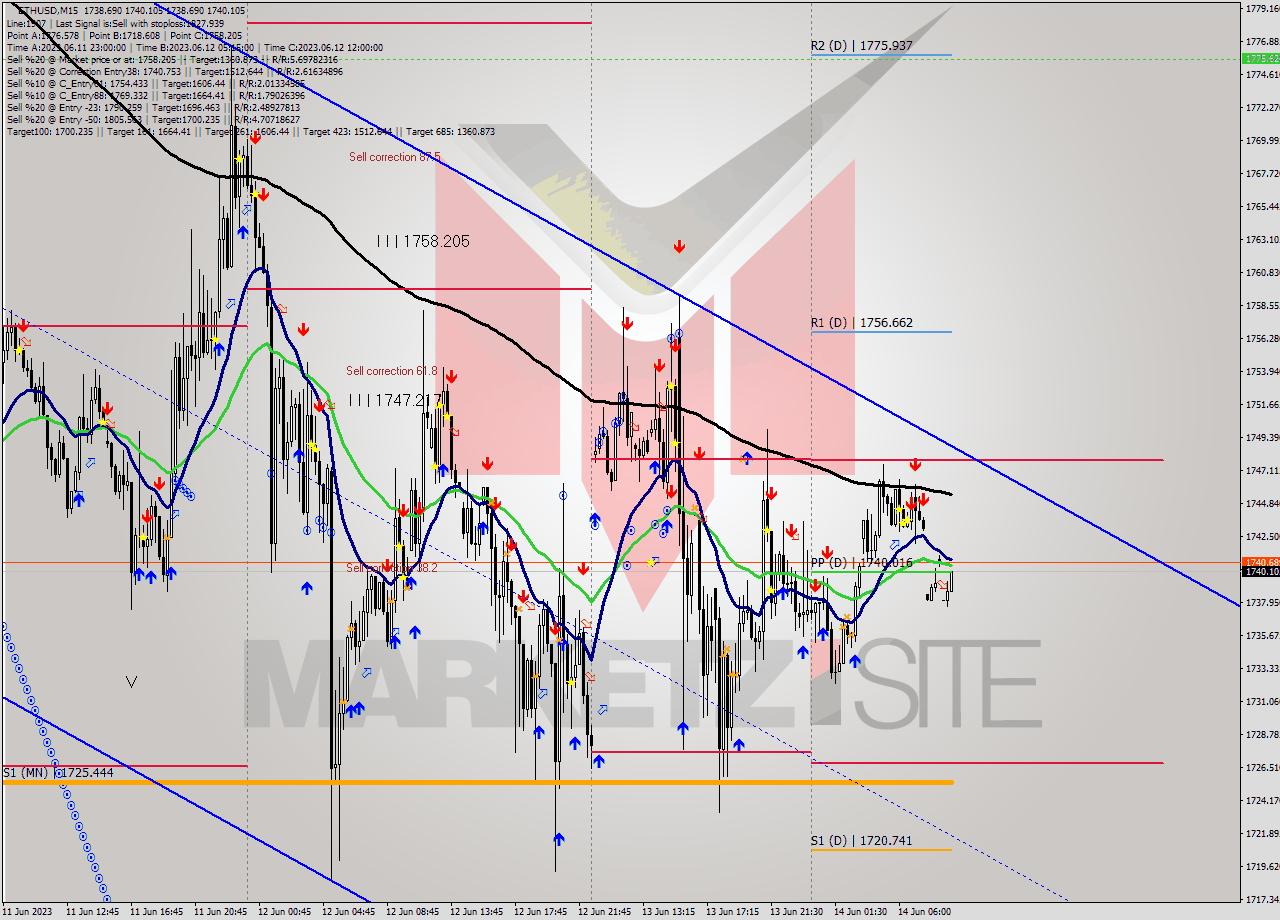
Task: Click the '11 Jun 16:45' time axis label
Action: pyautogui.click(x=156, y=912)
